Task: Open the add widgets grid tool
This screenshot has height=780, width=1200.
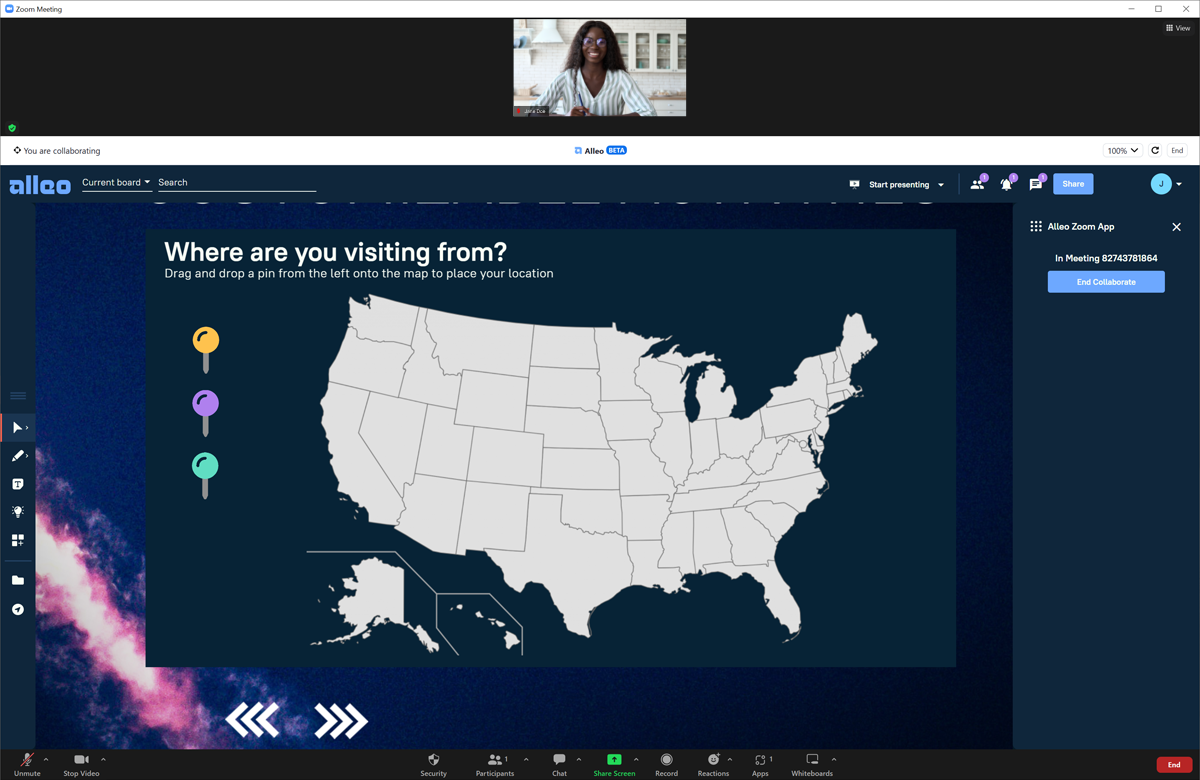Action: [17, 540]
